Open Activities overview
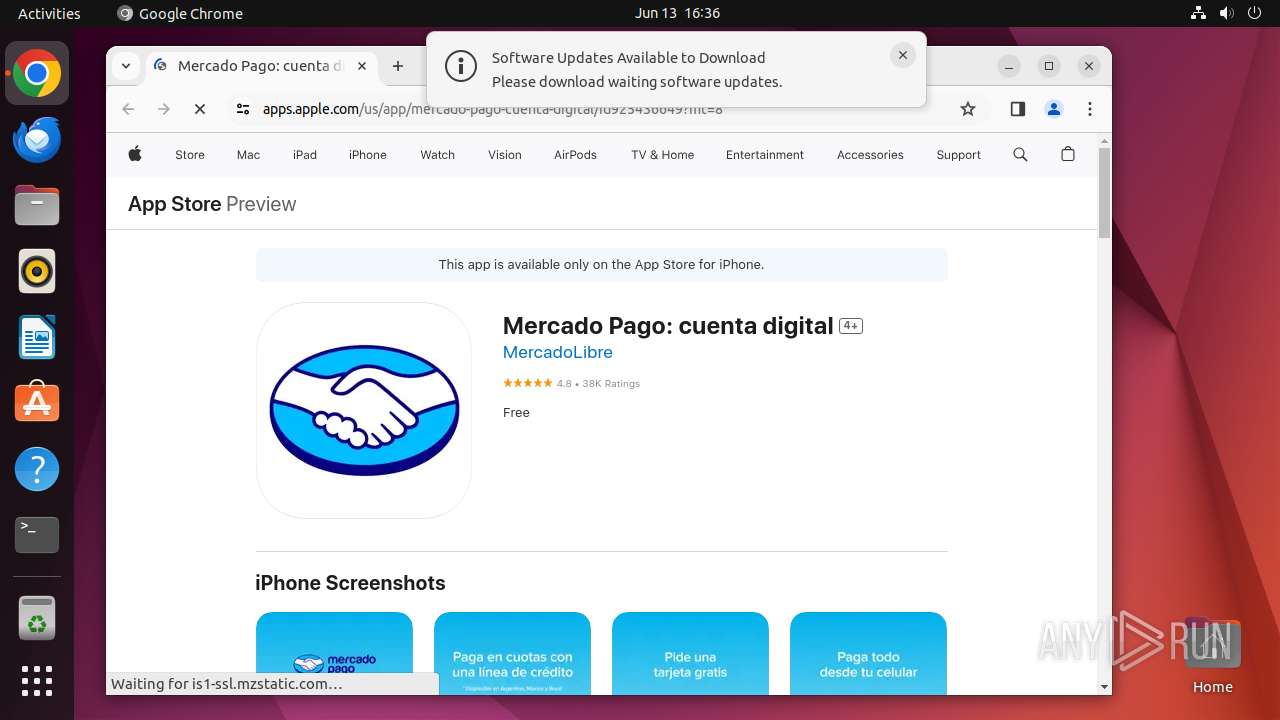This screenshot has height=720, width=1280. [49, 13]
